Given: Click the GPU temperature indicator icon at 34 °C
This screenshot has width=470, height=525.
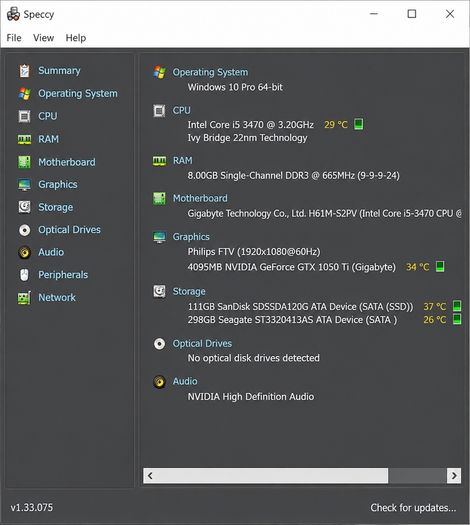Looking at the screenshot, I should pyautogui.click(x=440, y=267).
